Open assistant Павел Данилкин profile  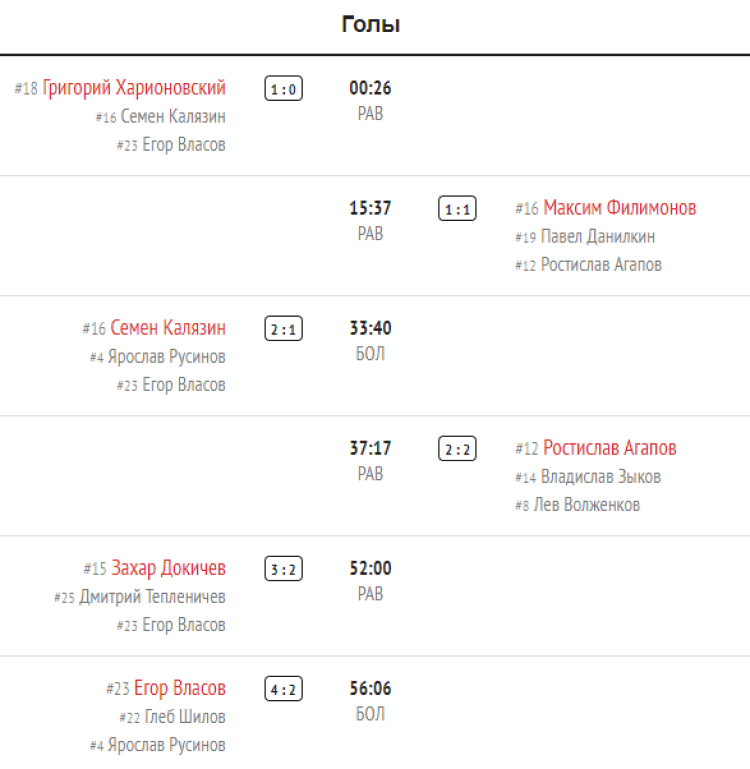click(x=598, y=237)
